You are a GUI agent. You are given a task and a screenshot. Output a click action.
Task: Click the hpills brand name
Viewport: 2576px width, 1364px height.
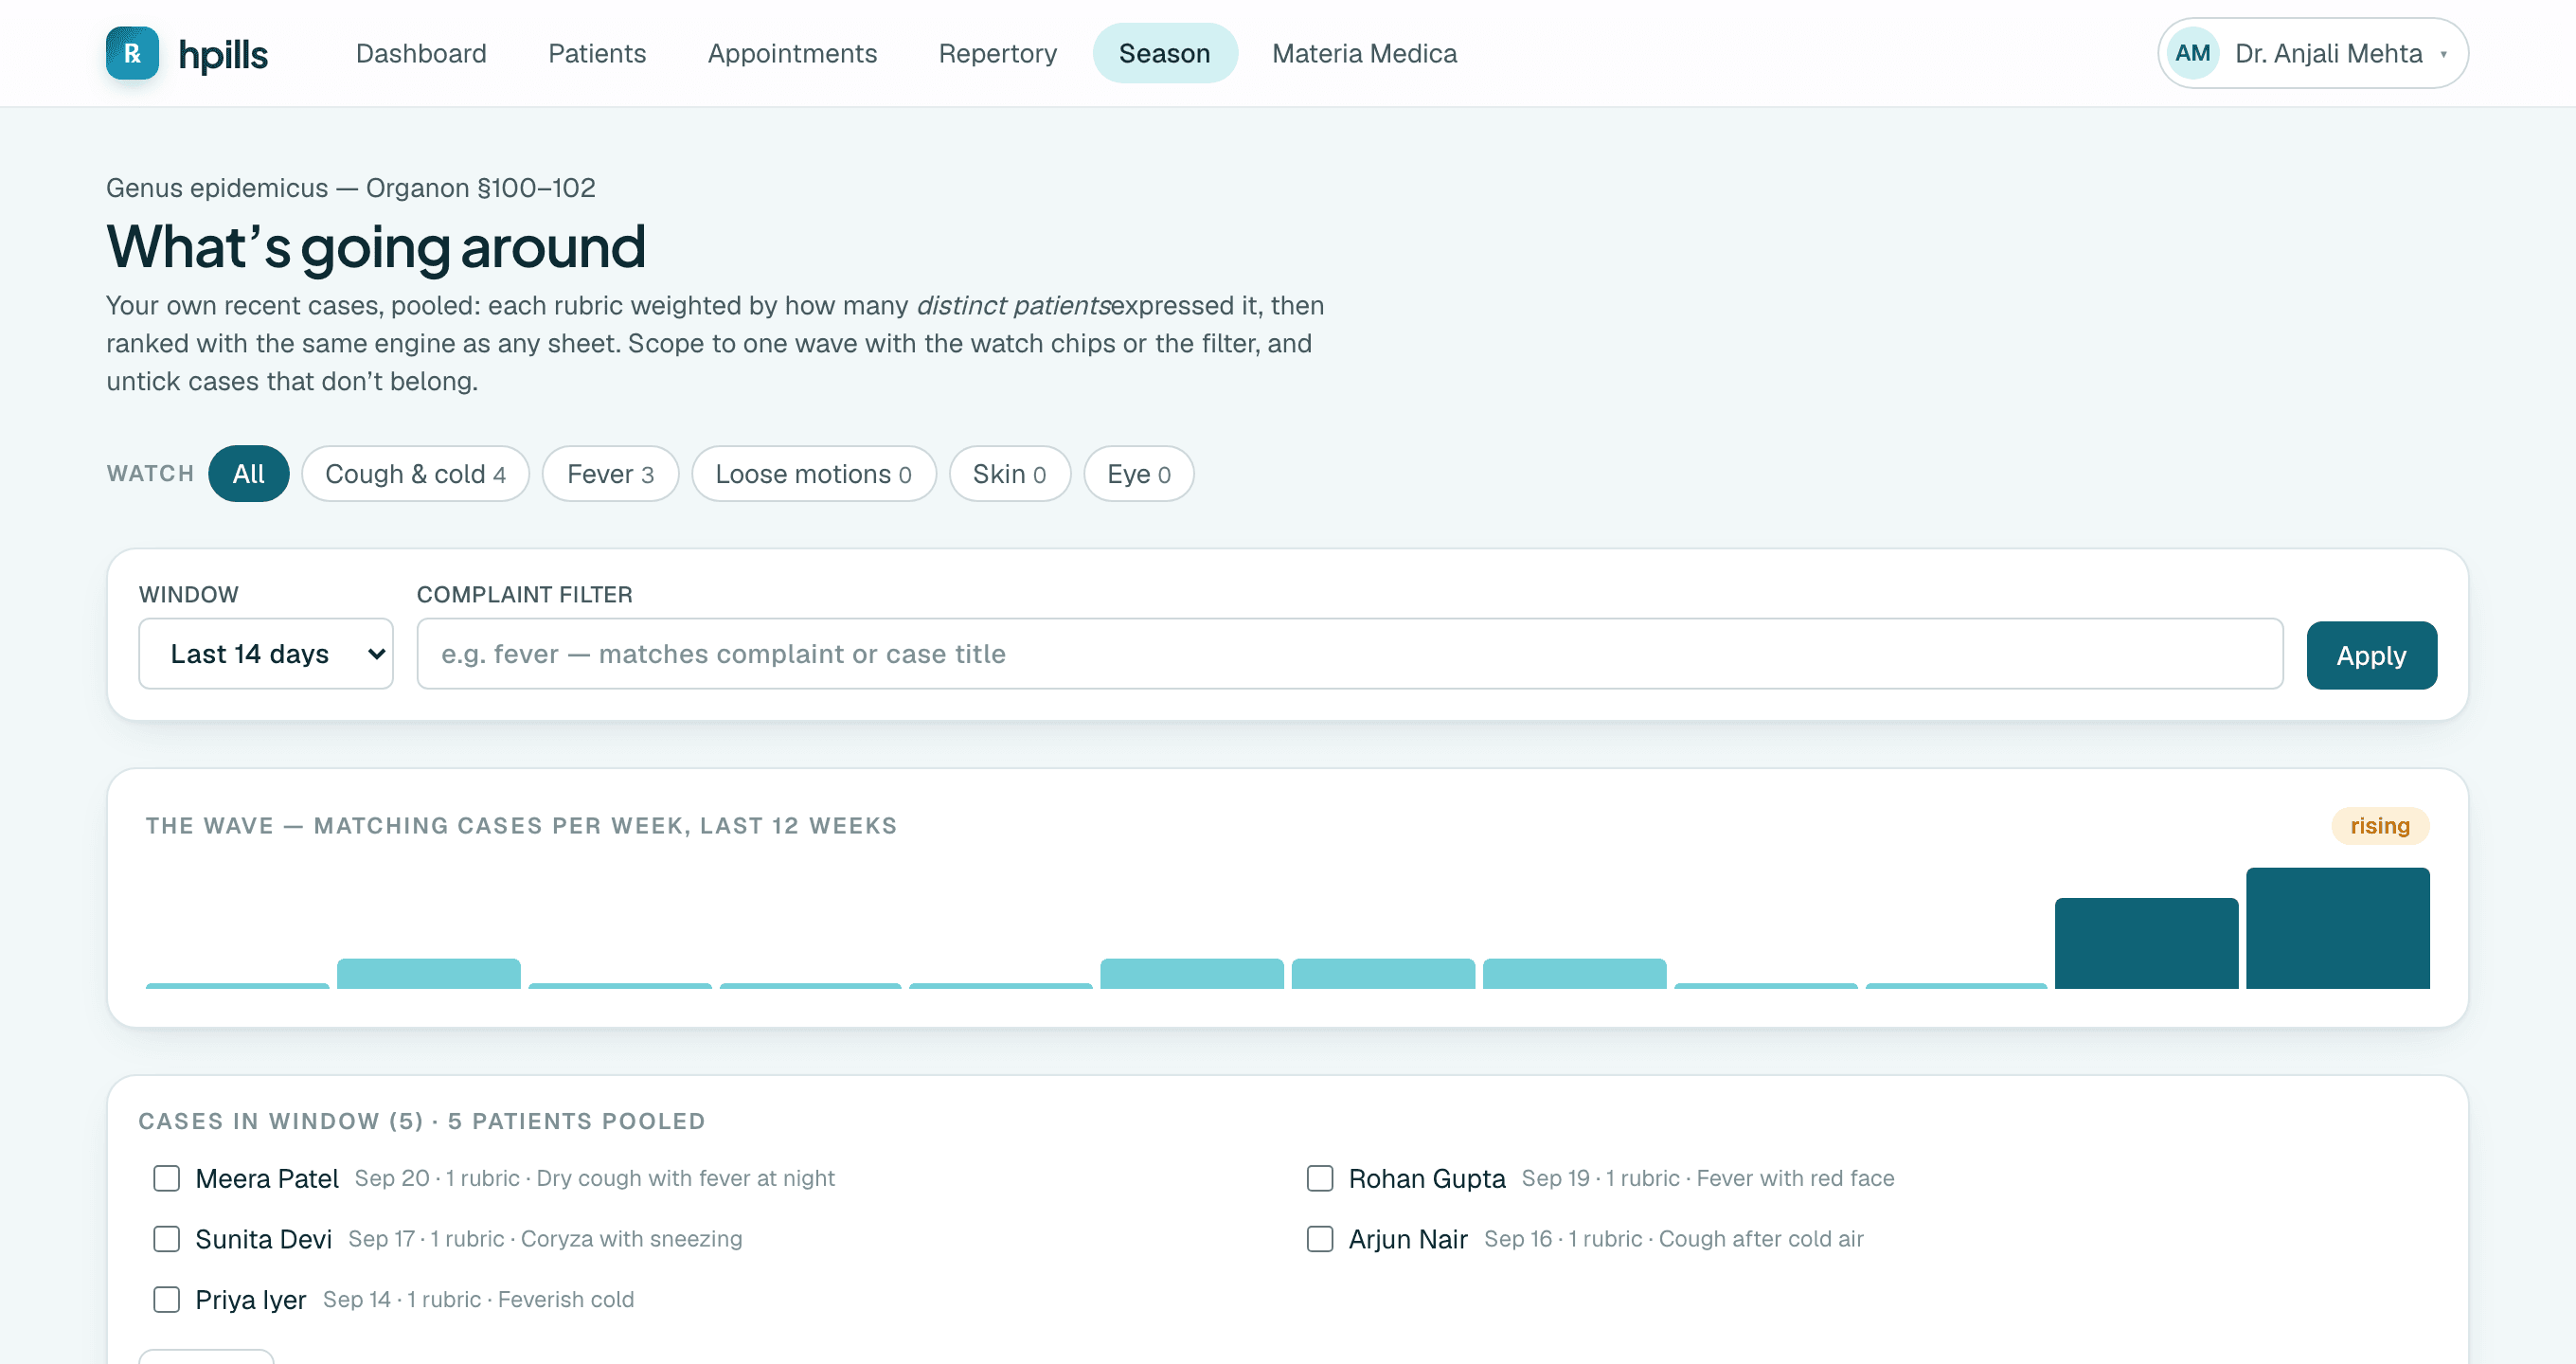[x=223, y=54]
